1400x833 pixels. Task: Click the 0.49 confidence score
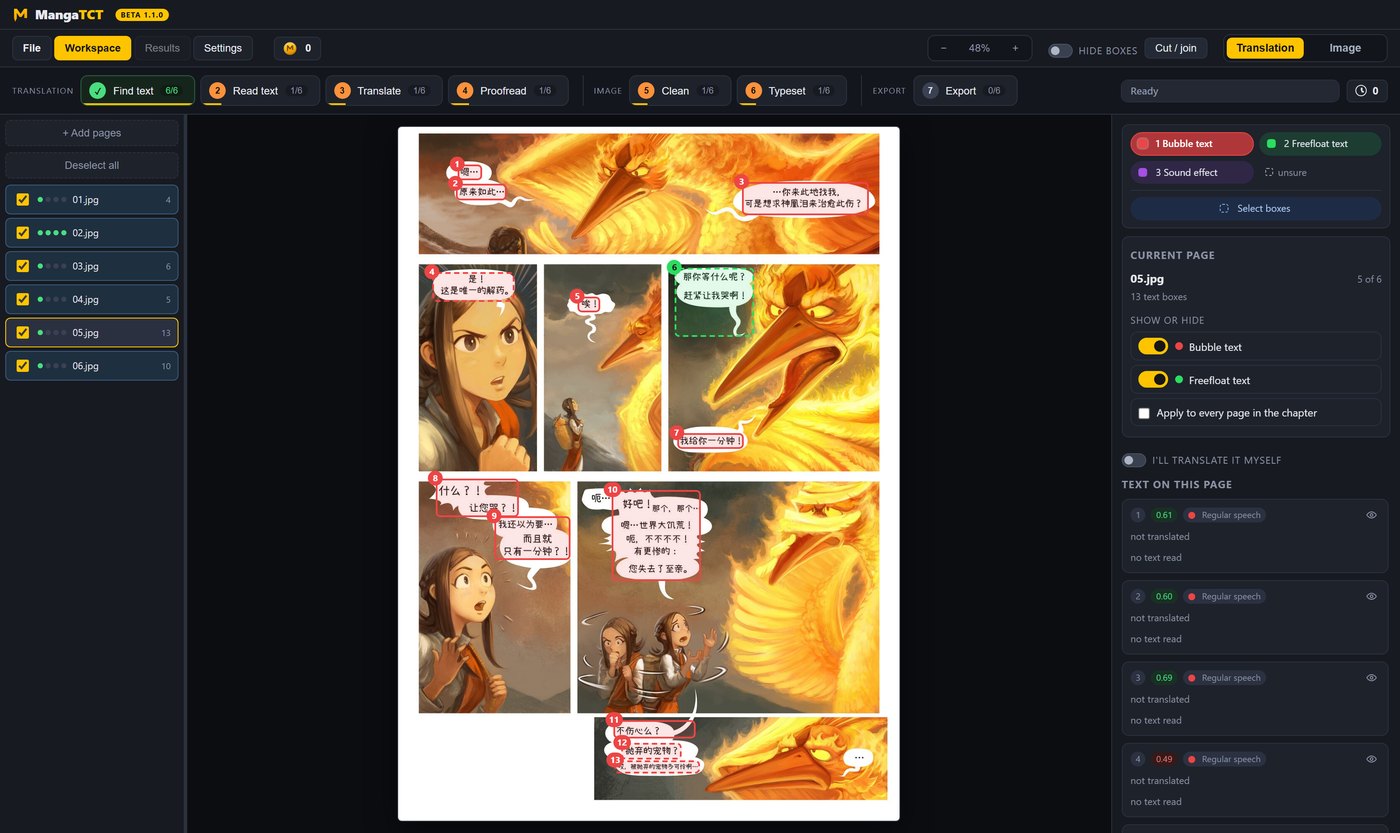(x=1164, y=759)
